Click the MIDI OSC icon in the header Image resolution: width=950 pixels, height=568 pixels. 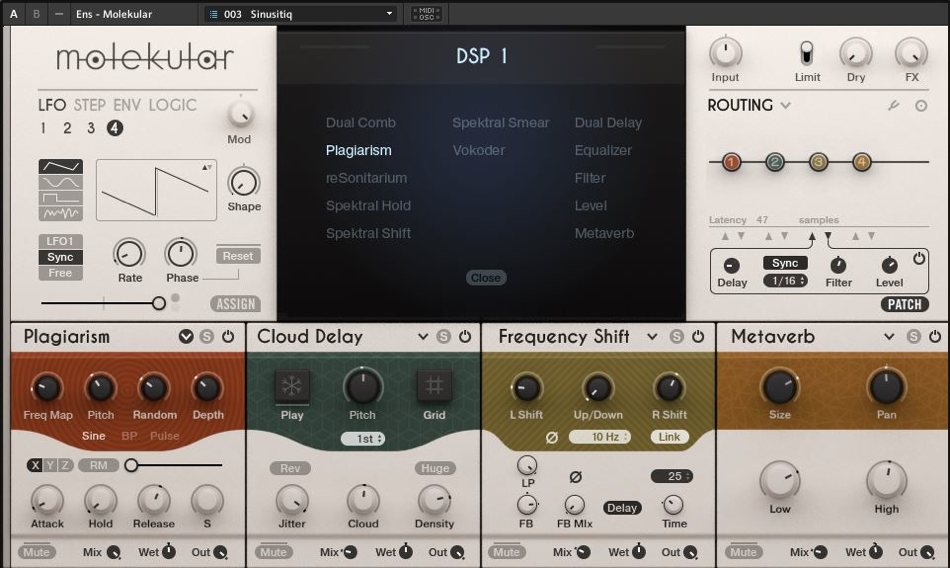pos(427,14)
